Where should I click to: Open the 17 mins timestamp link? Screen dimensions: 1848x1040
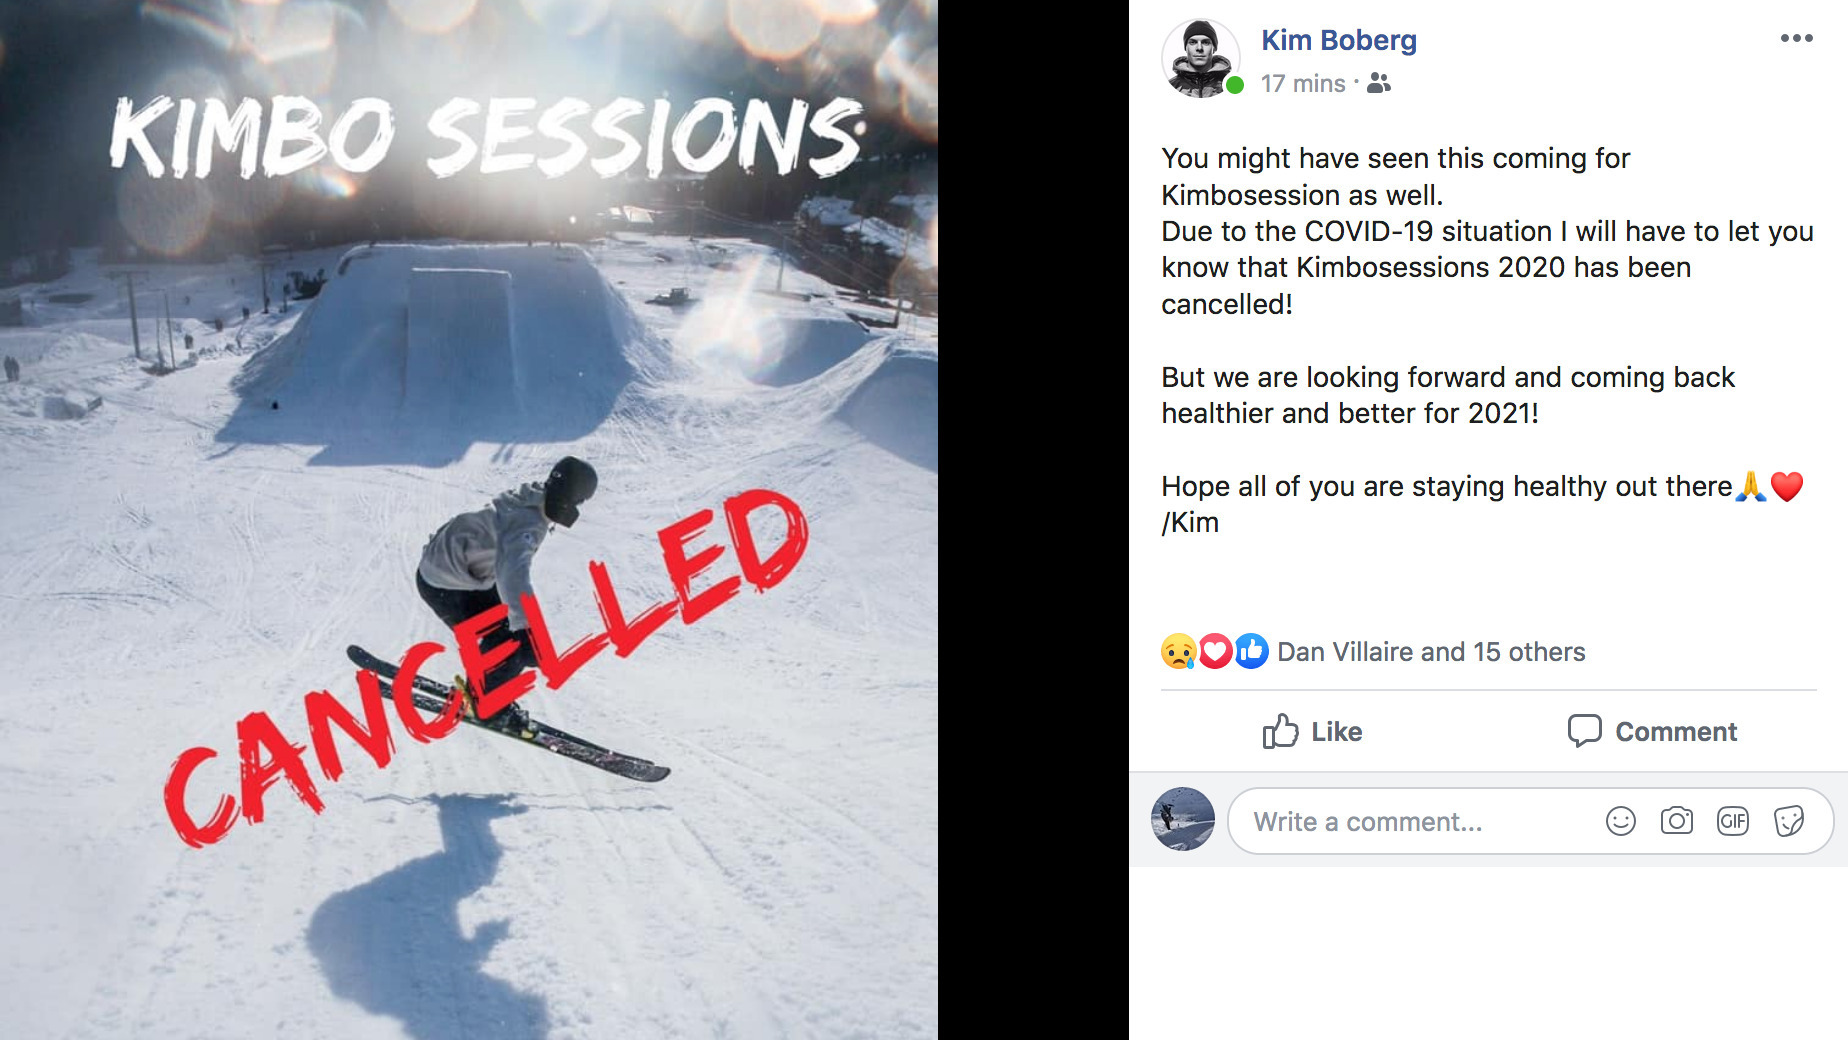coord(1302,84)
